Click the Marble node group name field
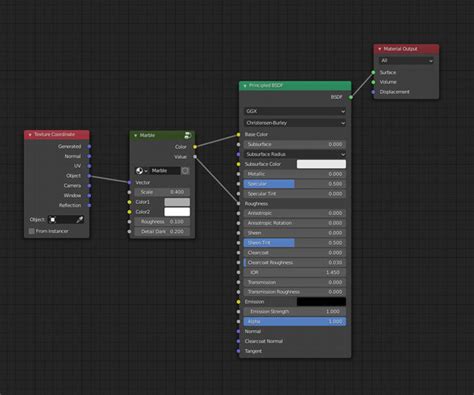This screenshot has height=395, width=474. (165, 171)
